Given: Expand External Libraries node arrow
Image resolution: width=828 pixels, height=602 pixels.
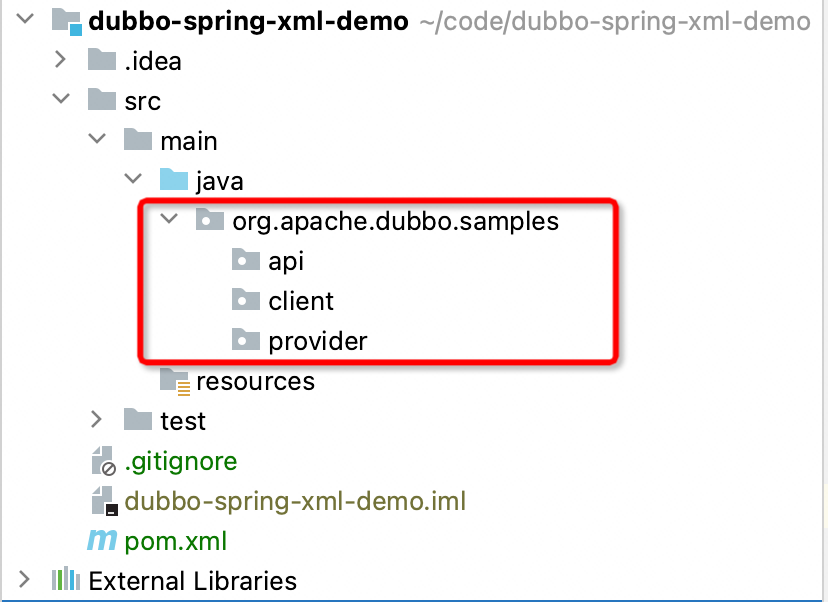Looking at the screenshot, I should [25, 580].
